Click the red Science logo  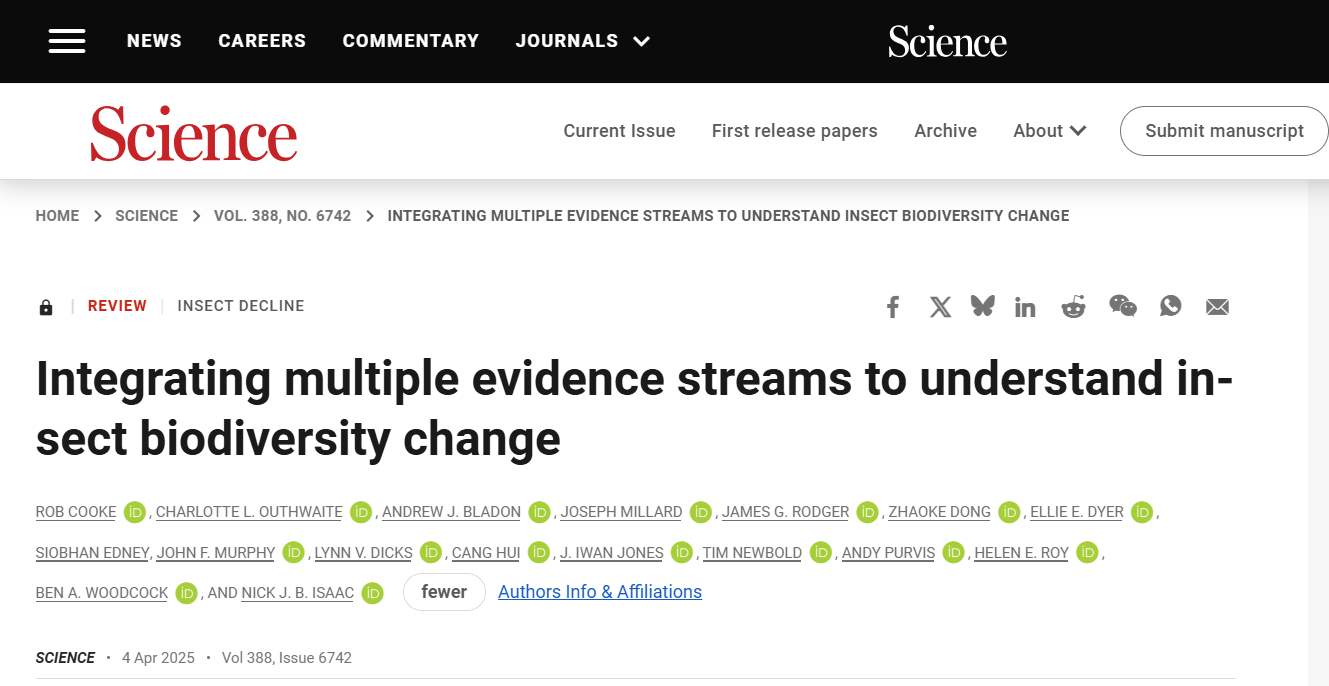click(194, 133)
